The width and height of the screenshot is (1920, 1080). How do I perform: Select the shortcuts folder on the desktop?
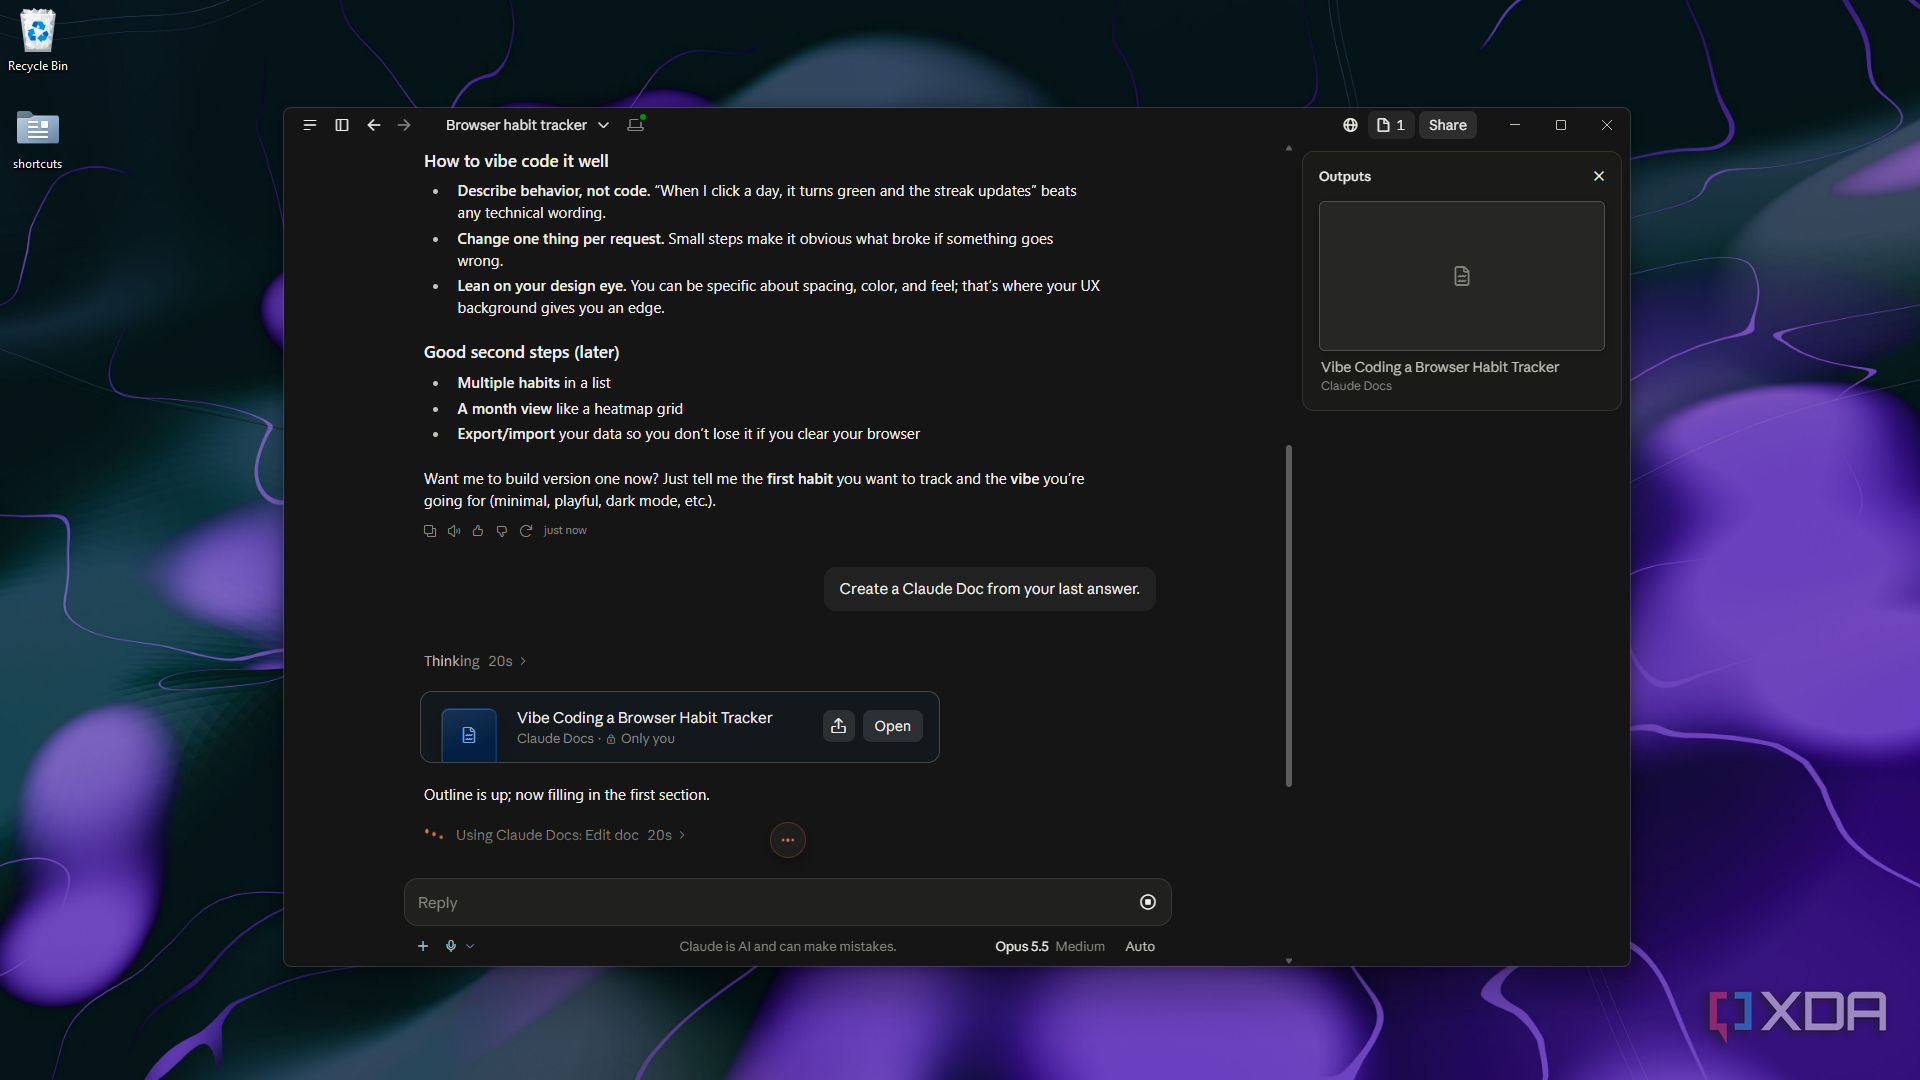(x=38, y=140)
